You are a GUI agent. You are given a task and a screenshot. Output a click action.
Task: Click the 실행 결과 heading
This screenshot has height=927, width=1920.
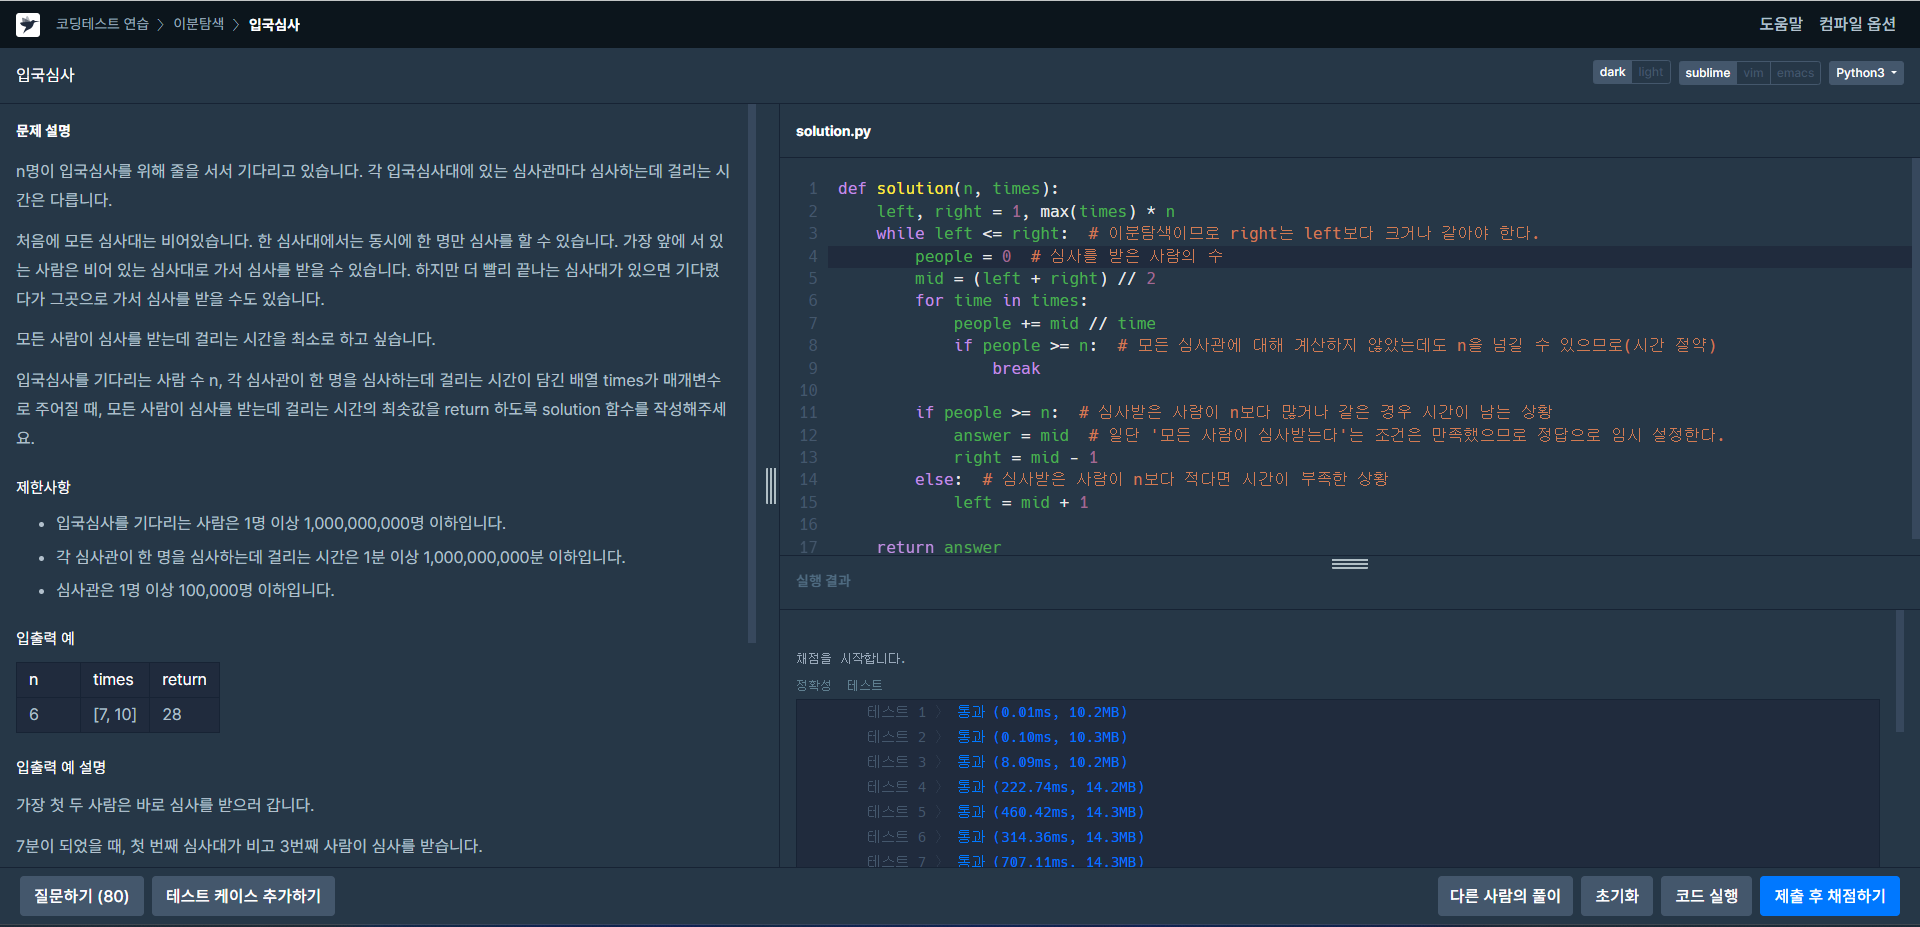pyautogui.click(x=823, y=581)
